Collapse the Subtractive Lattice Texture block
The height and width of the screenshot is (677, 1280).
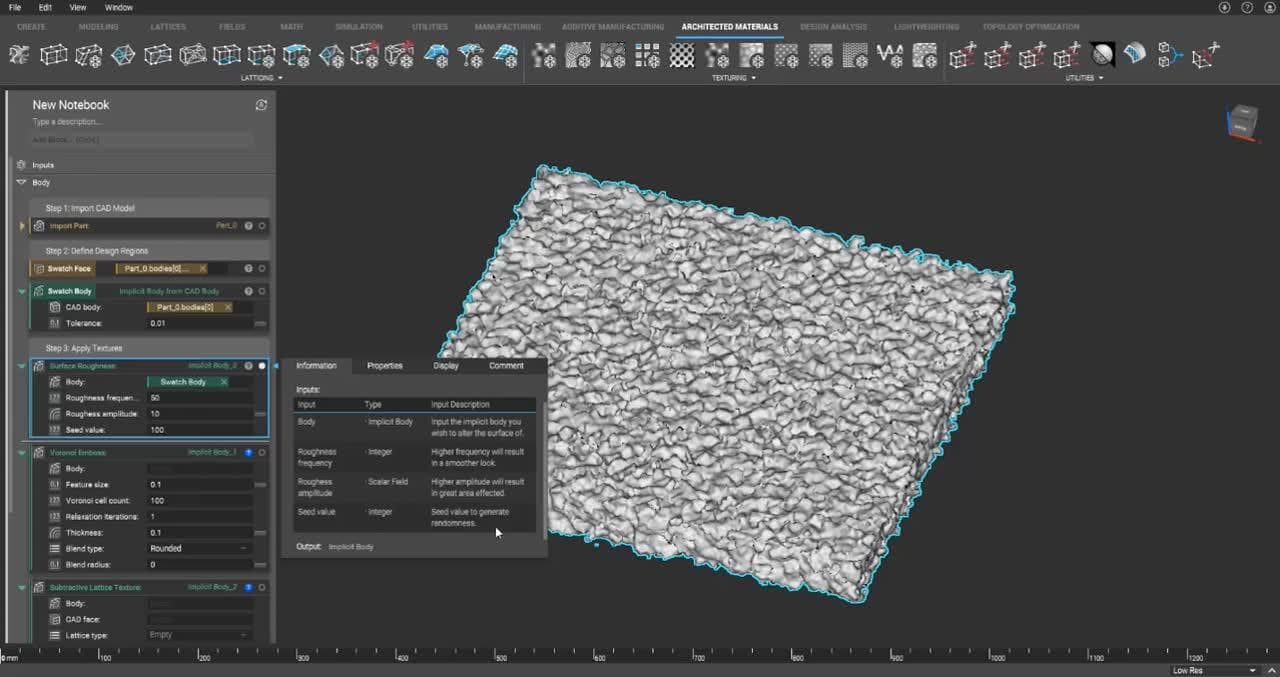pos(22,587)
